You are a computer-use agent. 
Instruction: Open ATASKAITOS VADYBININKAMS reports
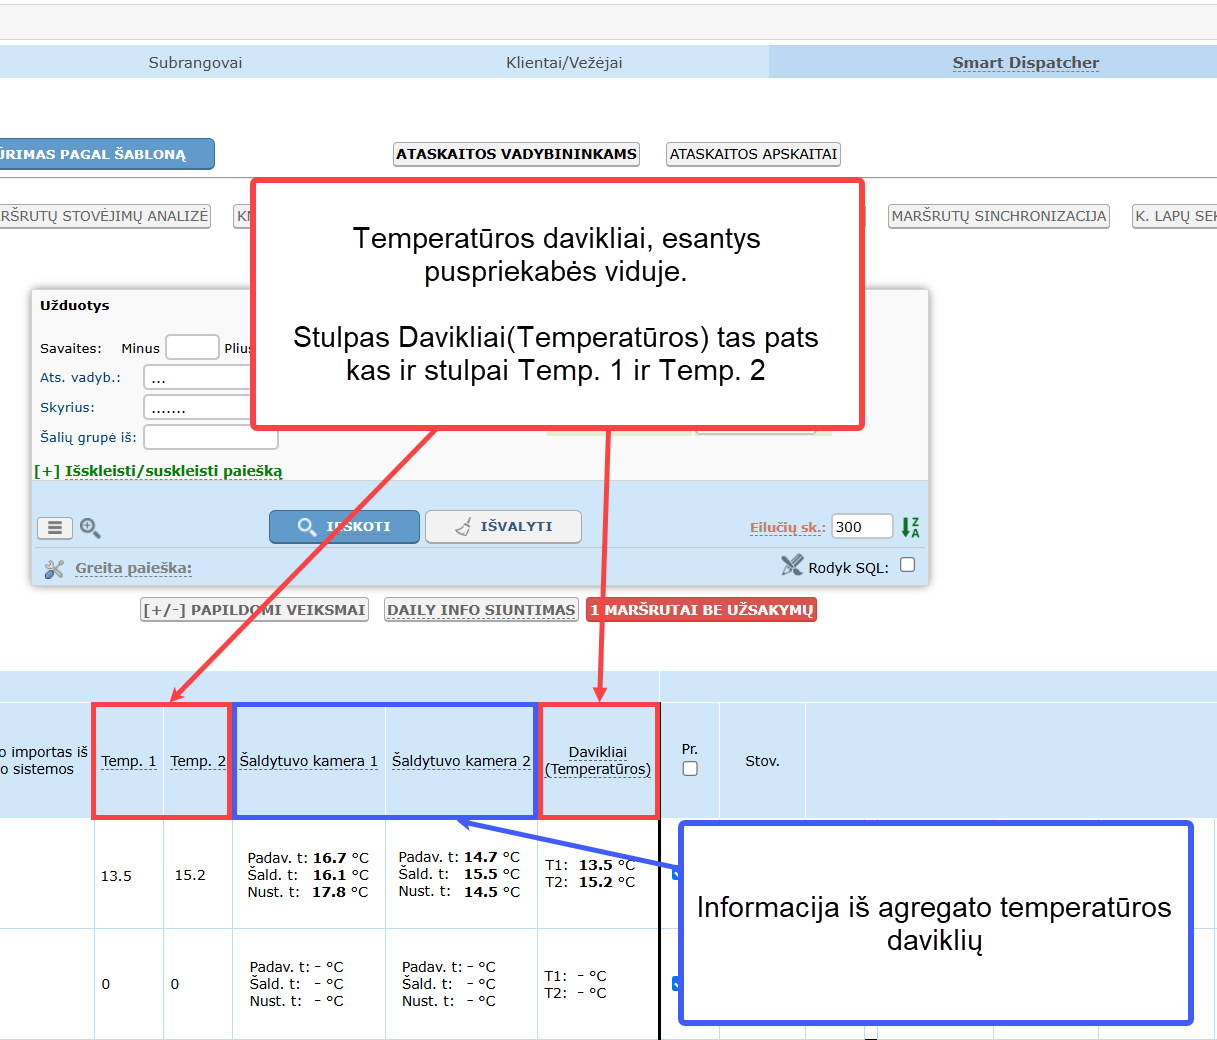pos(516,154)
